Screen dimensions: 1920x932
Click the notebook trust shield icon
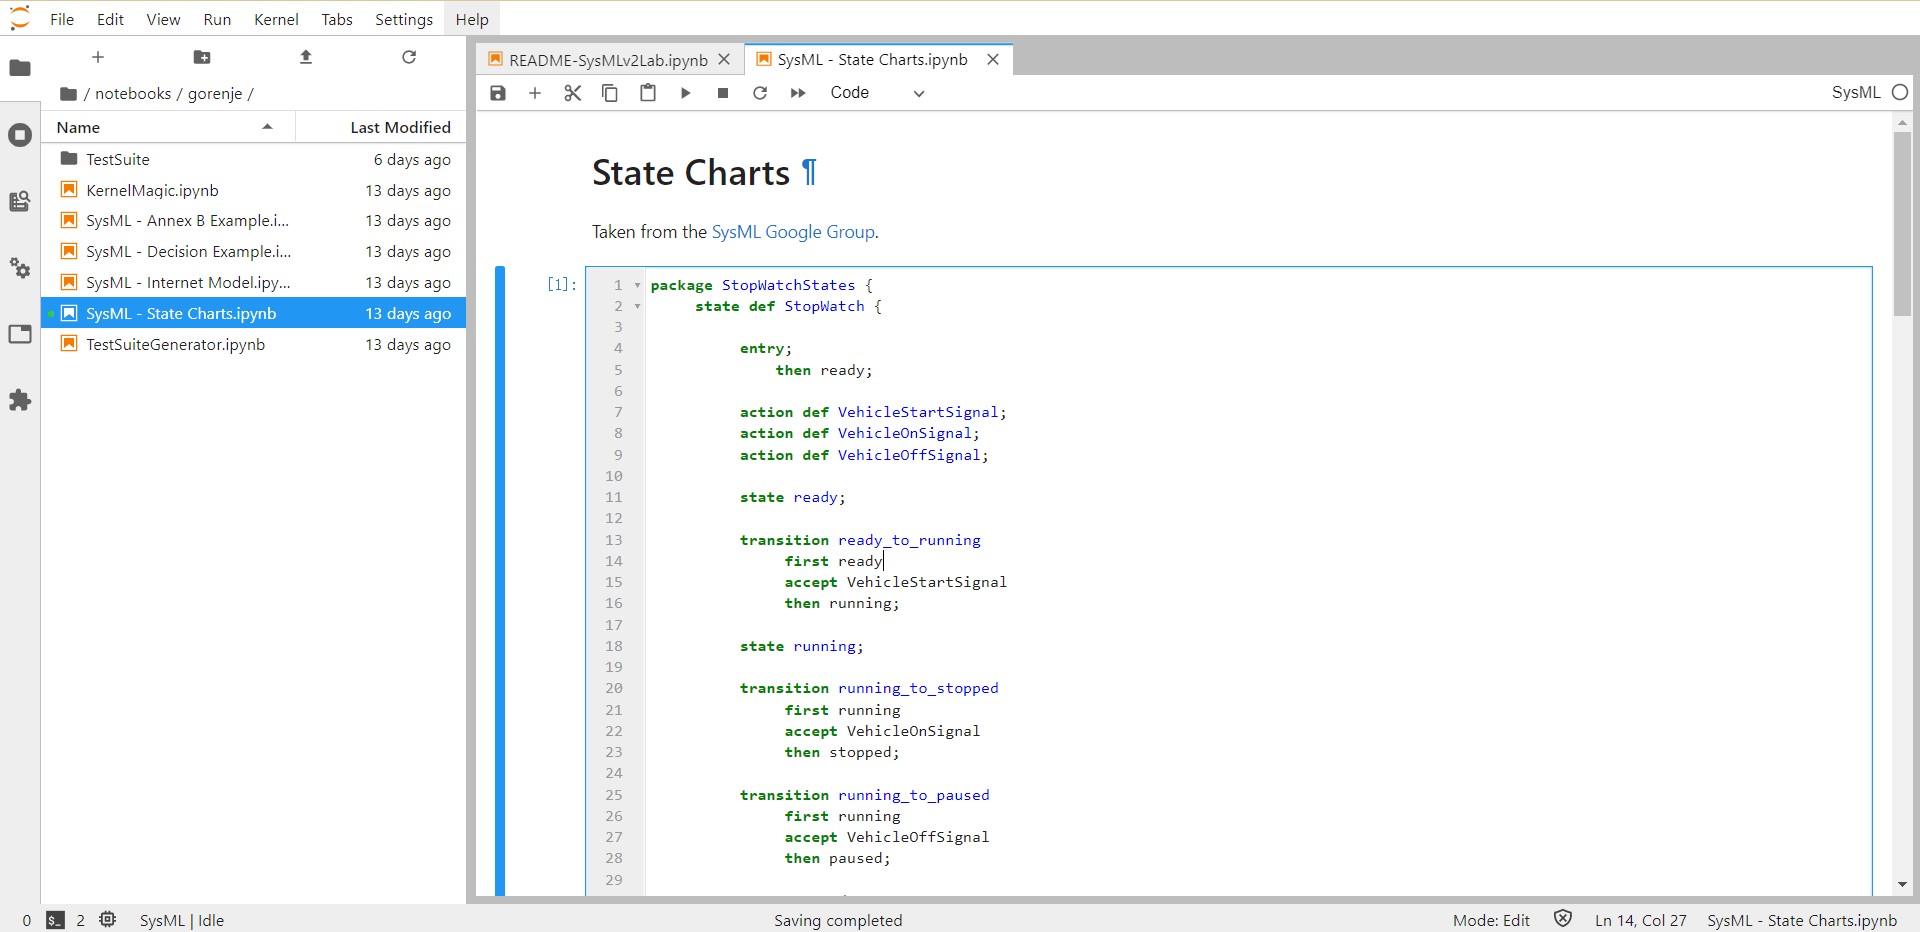click(x=1563, y=919)
